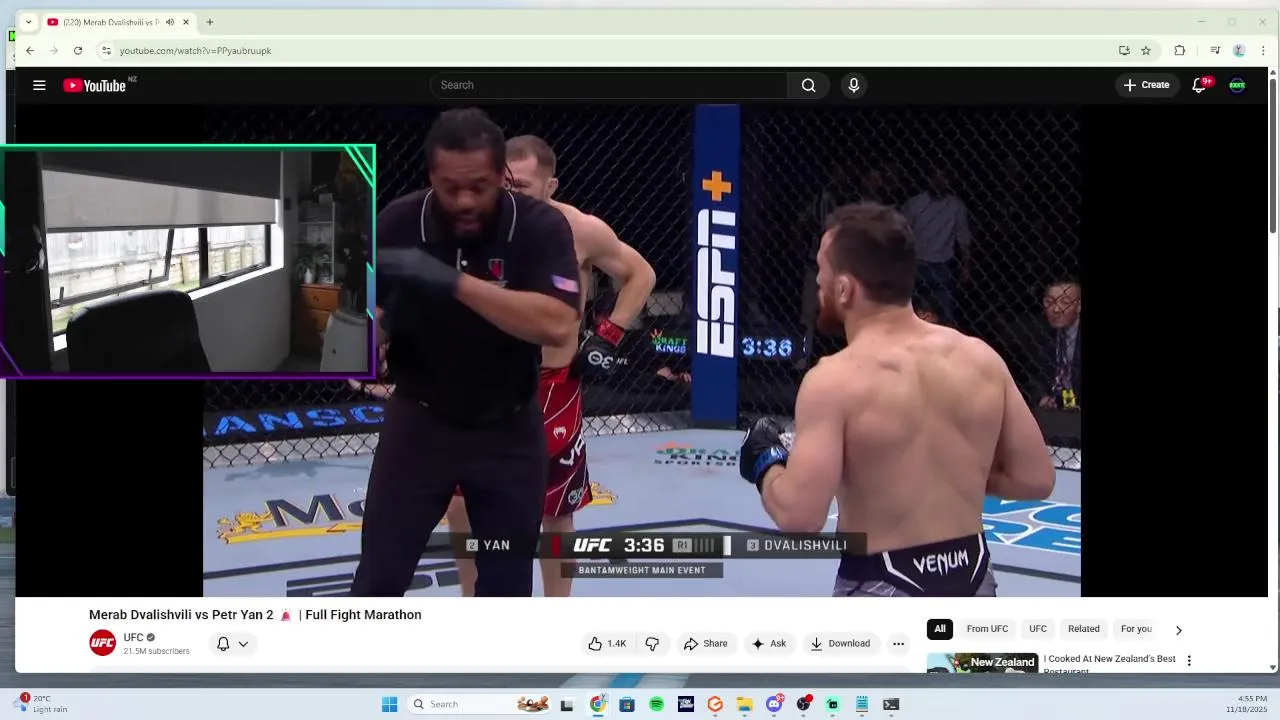Click the YouTube search magnifier button
Viewport: 1280px width, 720px height.
(808, 85)
